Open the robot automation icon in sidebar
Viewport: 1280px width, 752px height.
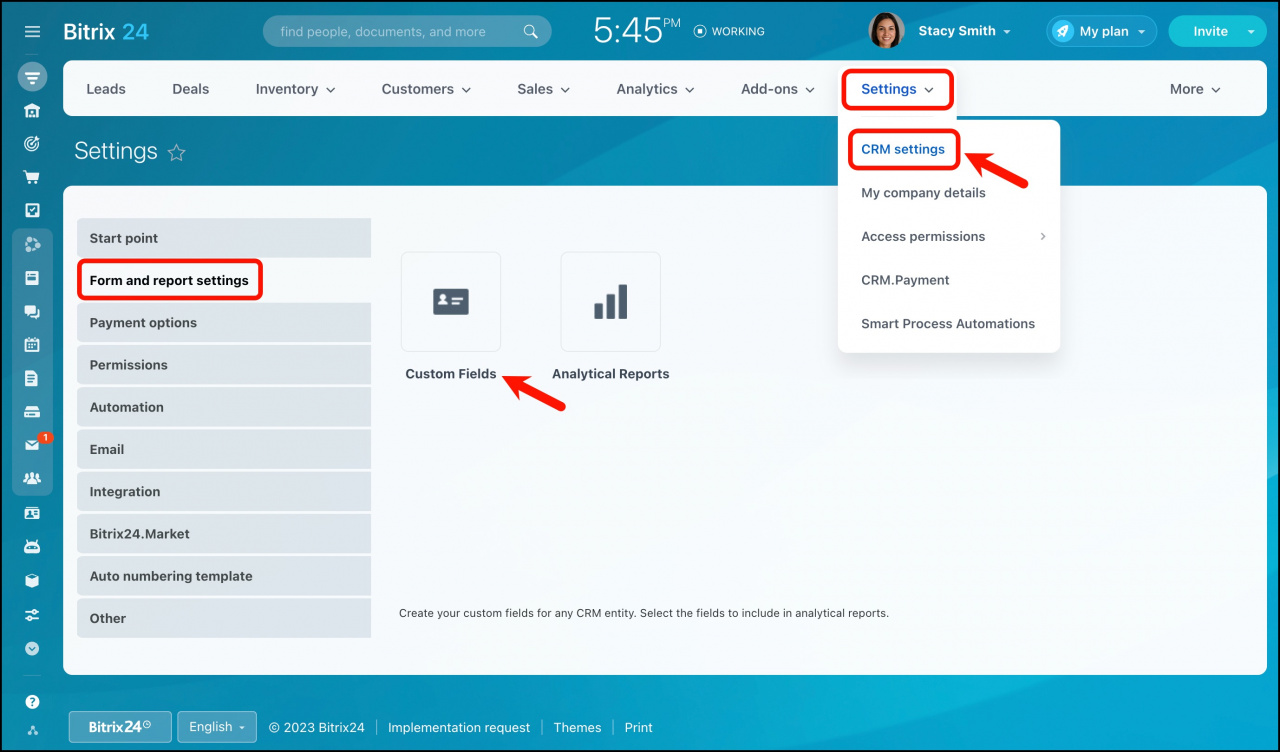(32, 547)
